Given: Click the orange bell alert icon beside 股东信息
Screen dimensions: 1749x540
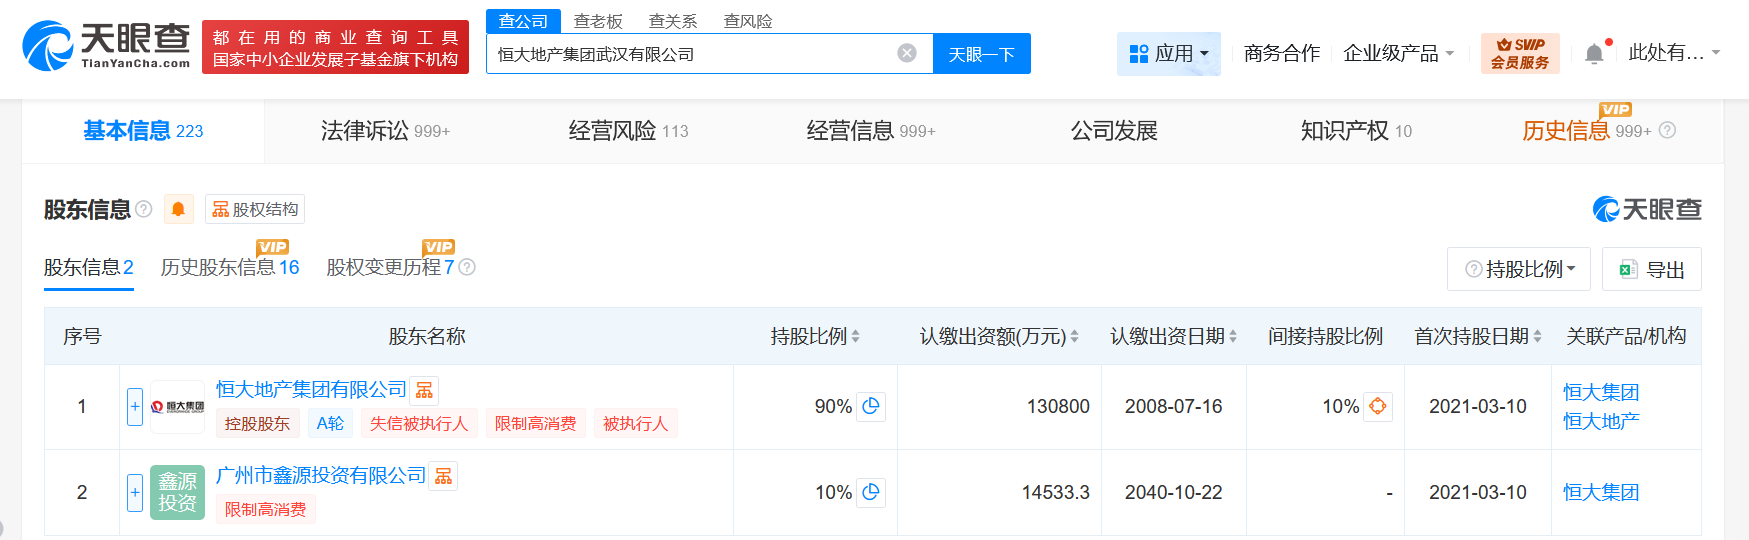Looking at the screenshot, I should (178, 209).
